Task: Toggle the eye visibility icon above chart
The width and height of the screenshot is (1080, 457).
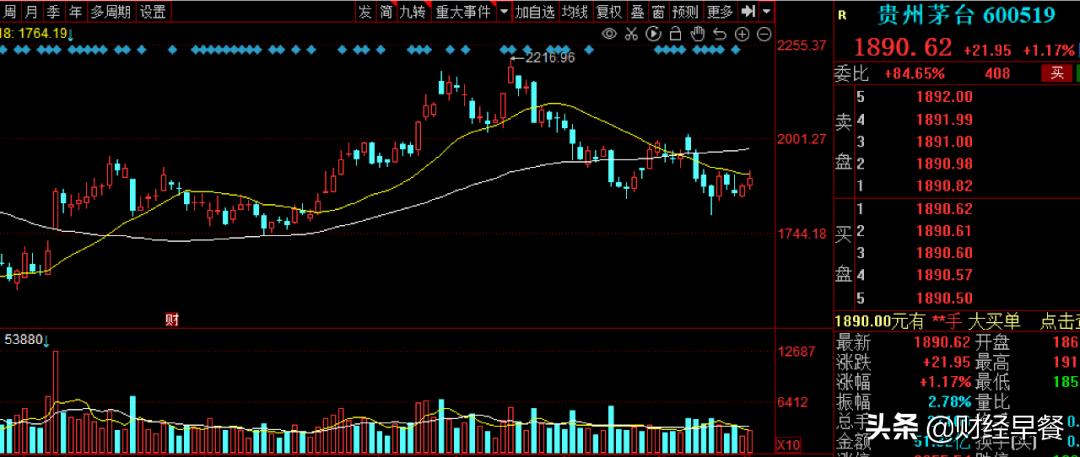Action: (609, 34)
